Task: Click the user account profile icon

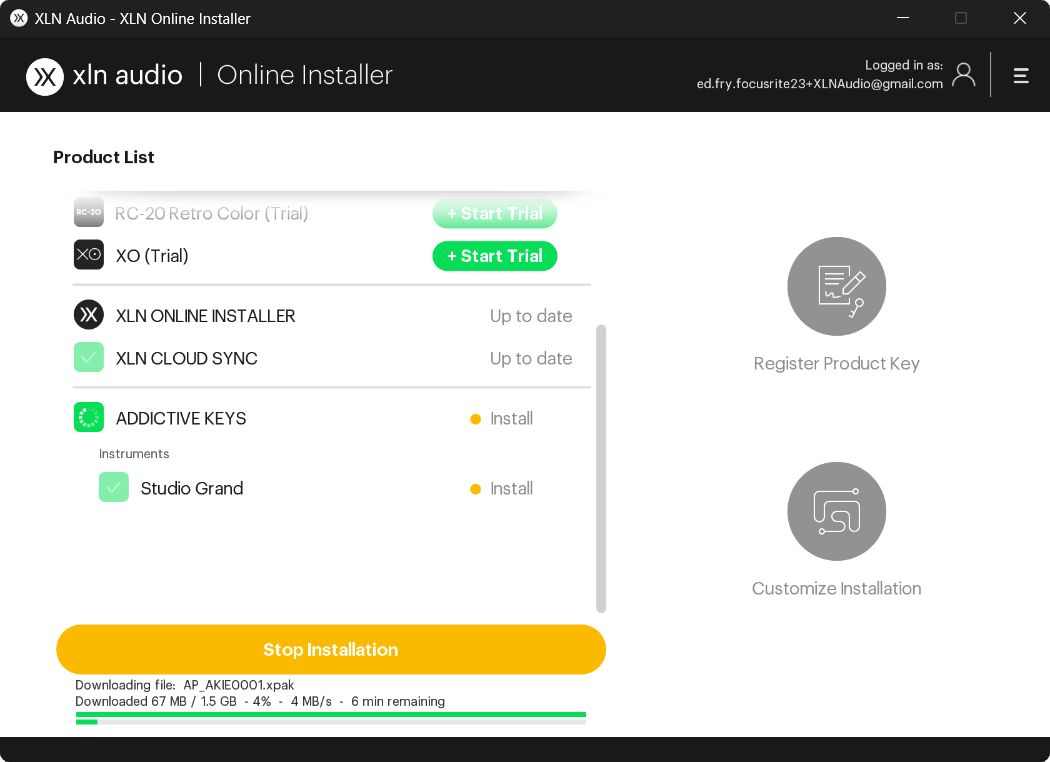Action: point(964,74)
